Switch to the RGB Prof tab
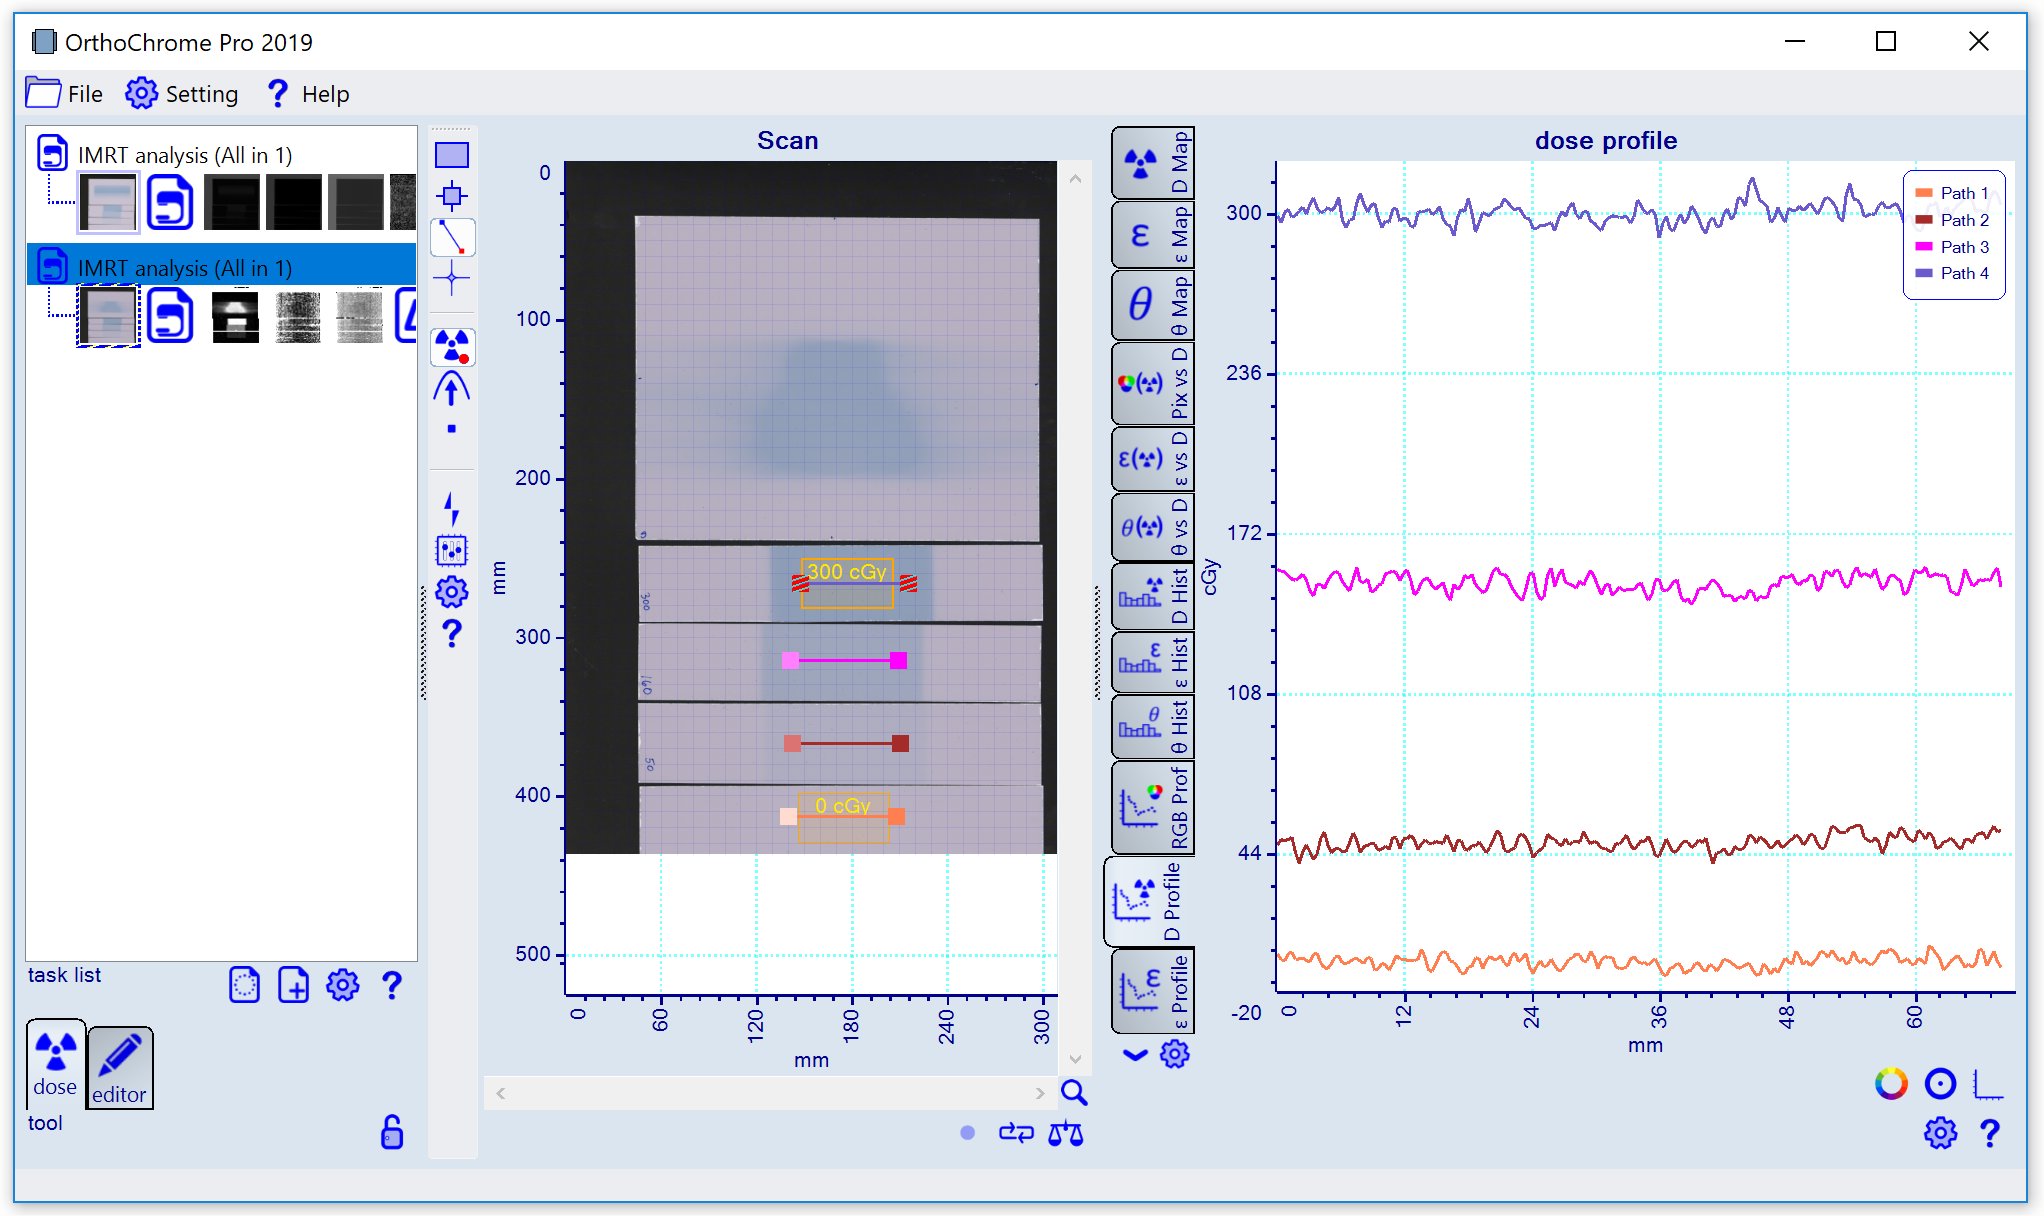The image size is (2044, 1216). 1152,806
